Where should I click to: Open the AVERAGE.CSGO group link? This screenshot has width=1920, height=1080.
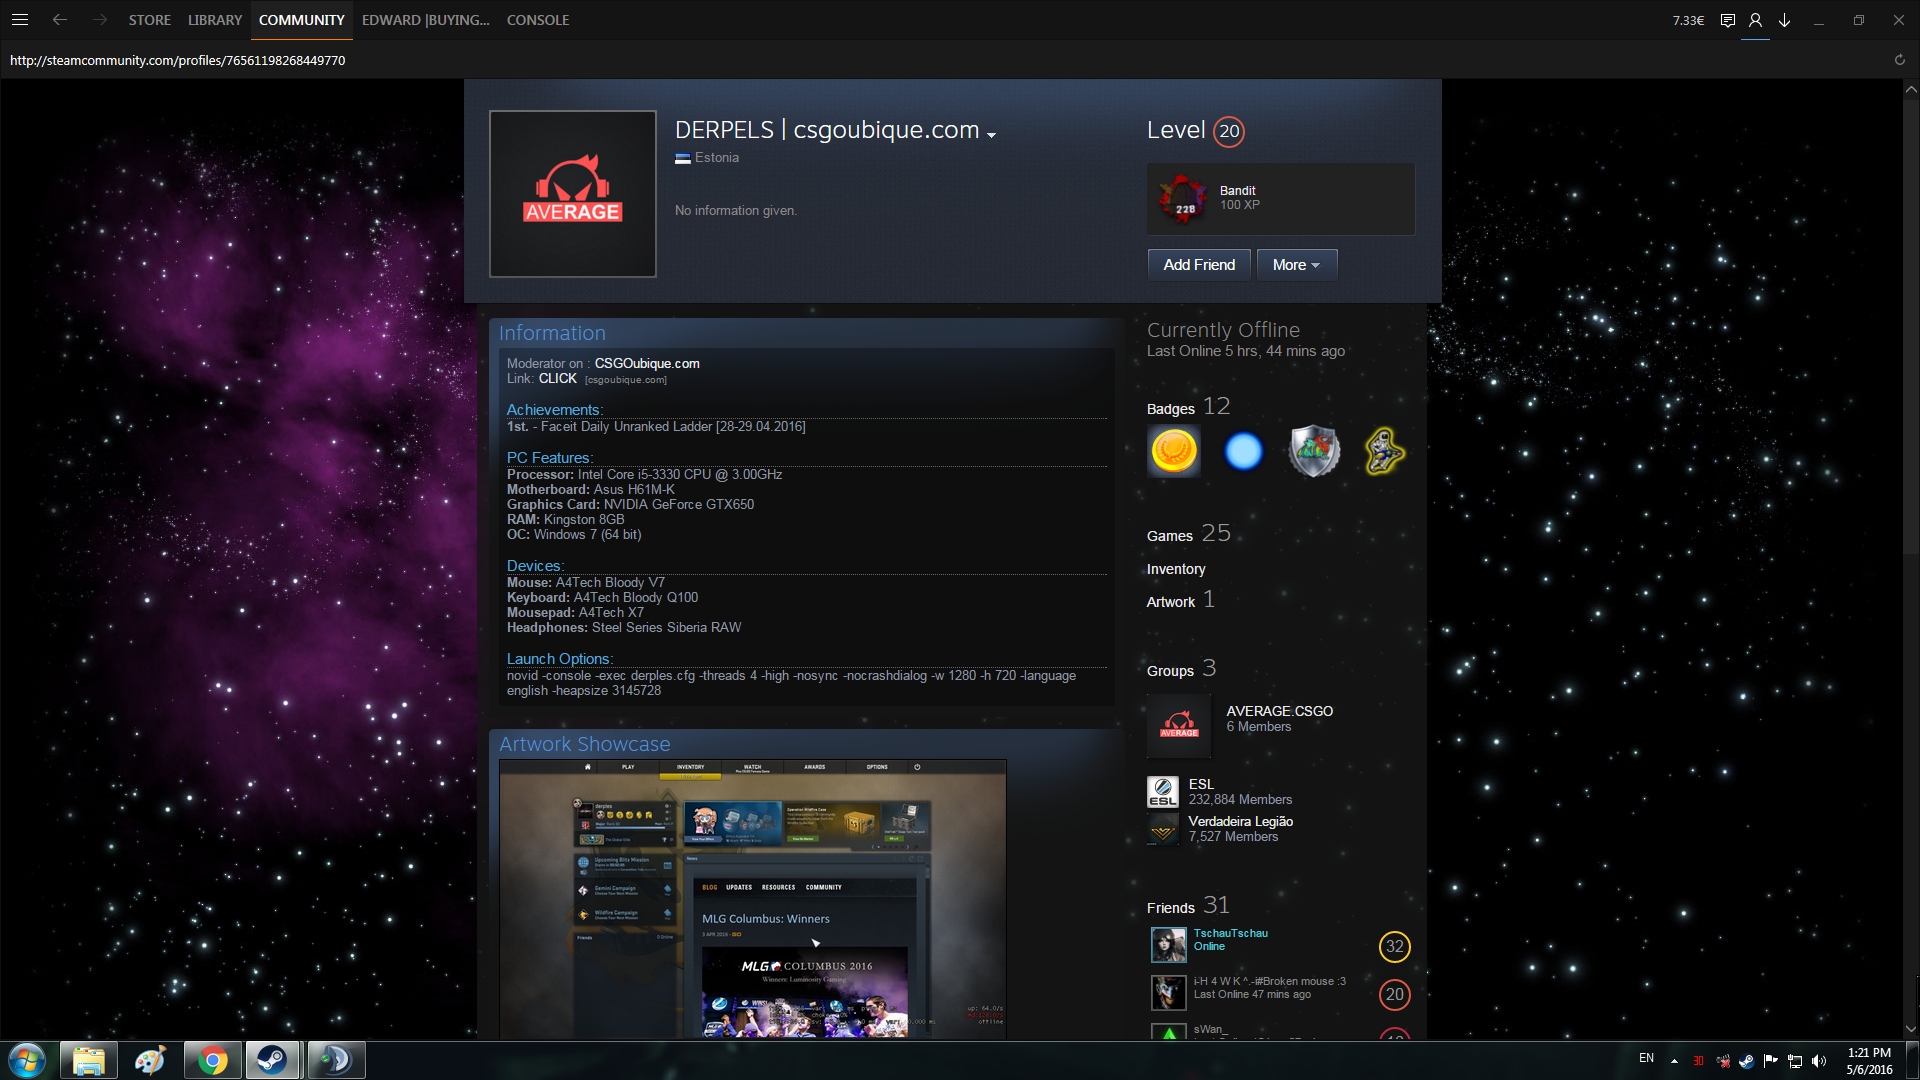click(1279, 711)
